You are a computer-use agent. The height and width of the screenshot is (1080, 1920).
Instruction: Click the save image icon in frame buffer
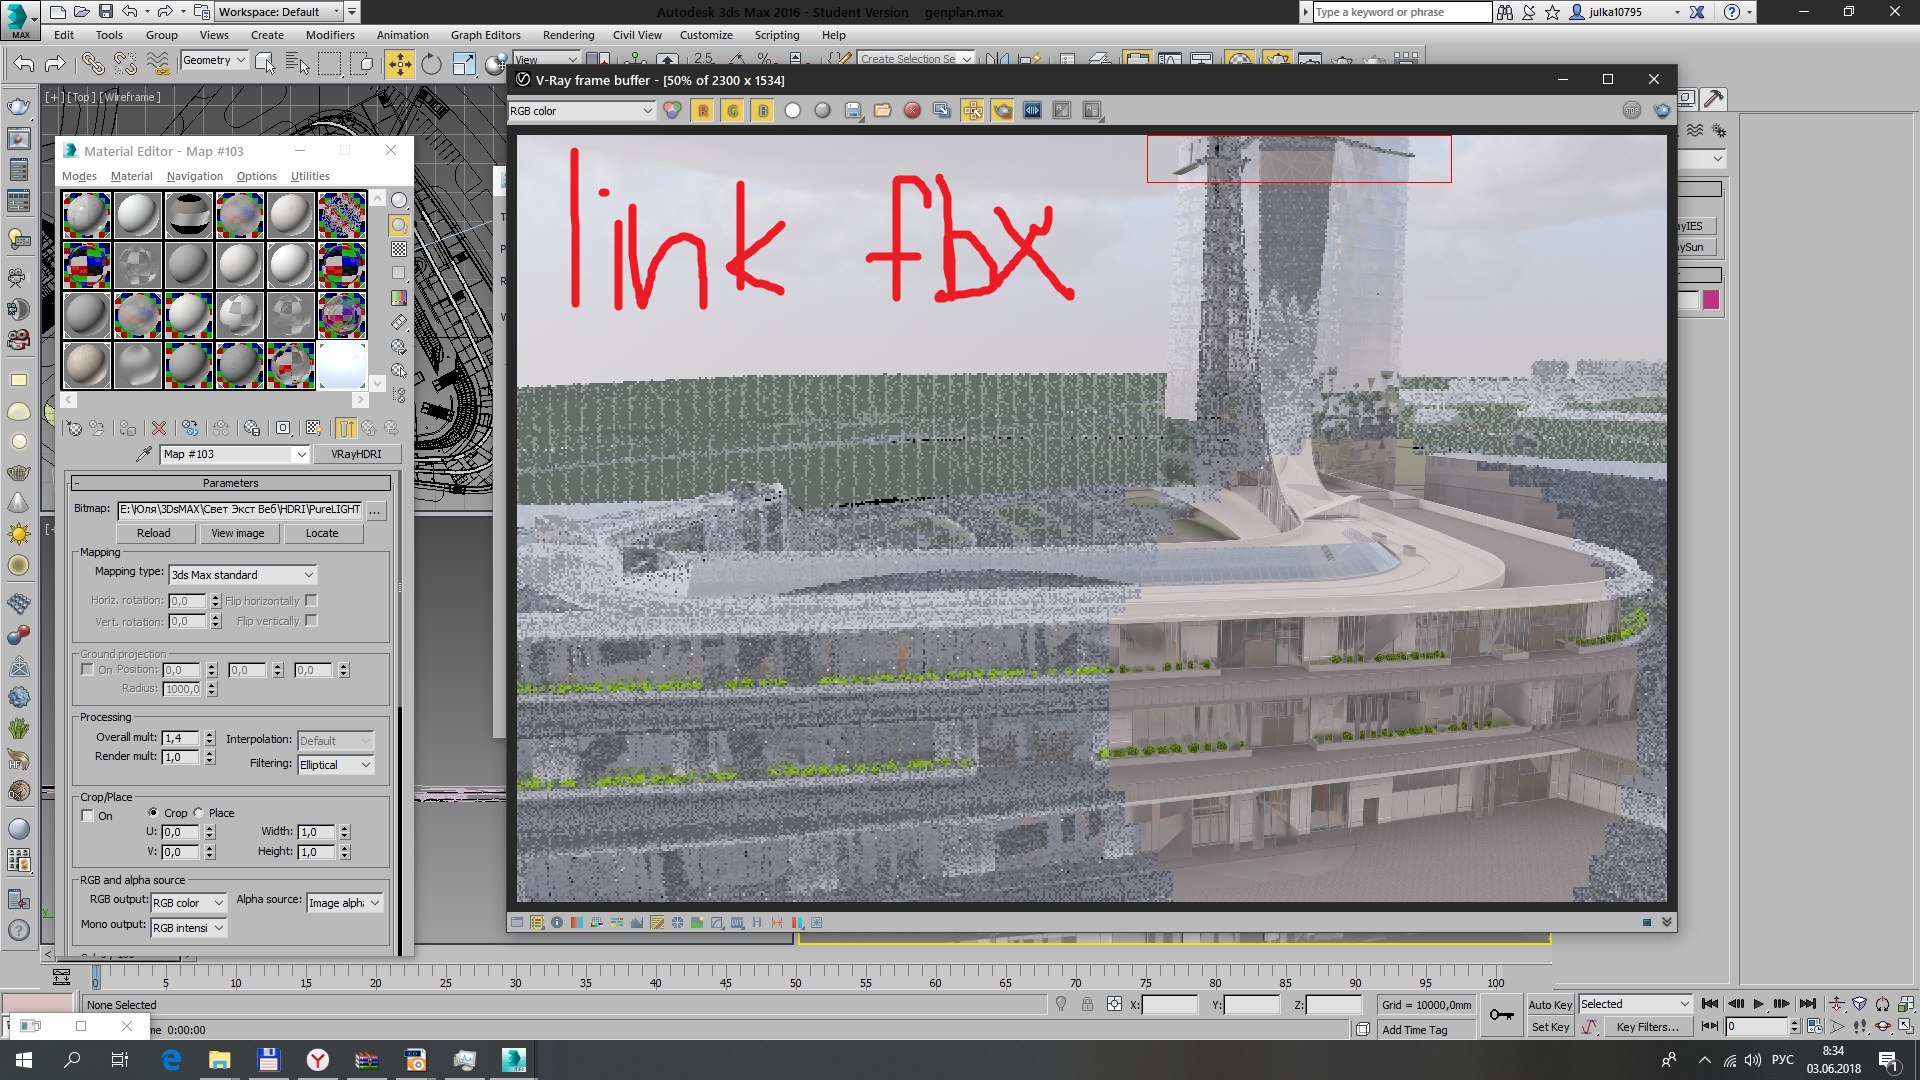tap(853, 111)
